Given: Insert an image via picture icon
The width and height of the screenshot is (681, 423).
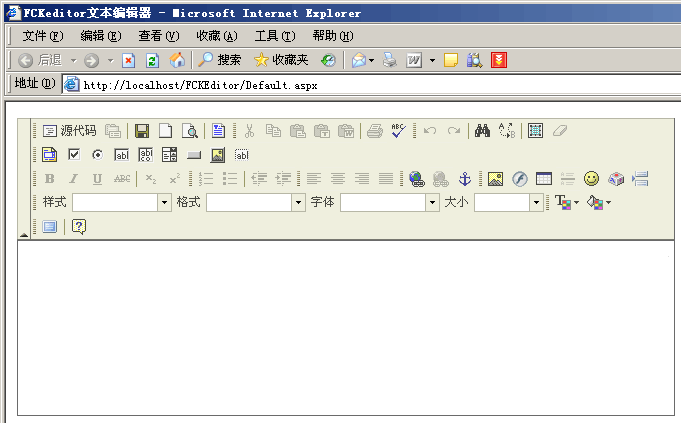Looking at the screenshot, I should pos(496,179).
